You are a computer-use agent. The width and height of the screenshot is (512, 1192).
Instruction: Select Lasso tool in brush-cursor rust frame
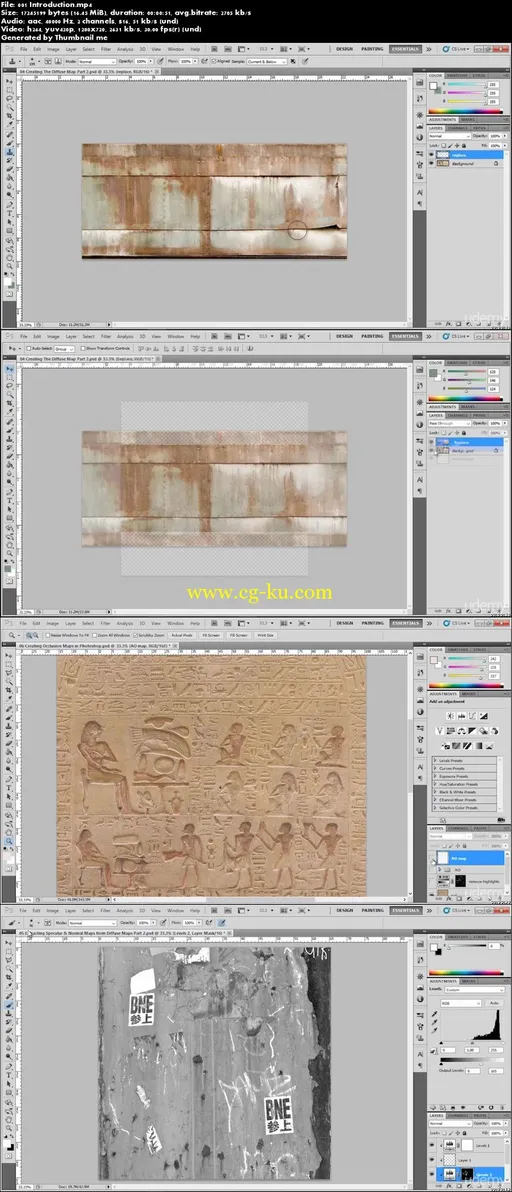(x=8, y=98)
